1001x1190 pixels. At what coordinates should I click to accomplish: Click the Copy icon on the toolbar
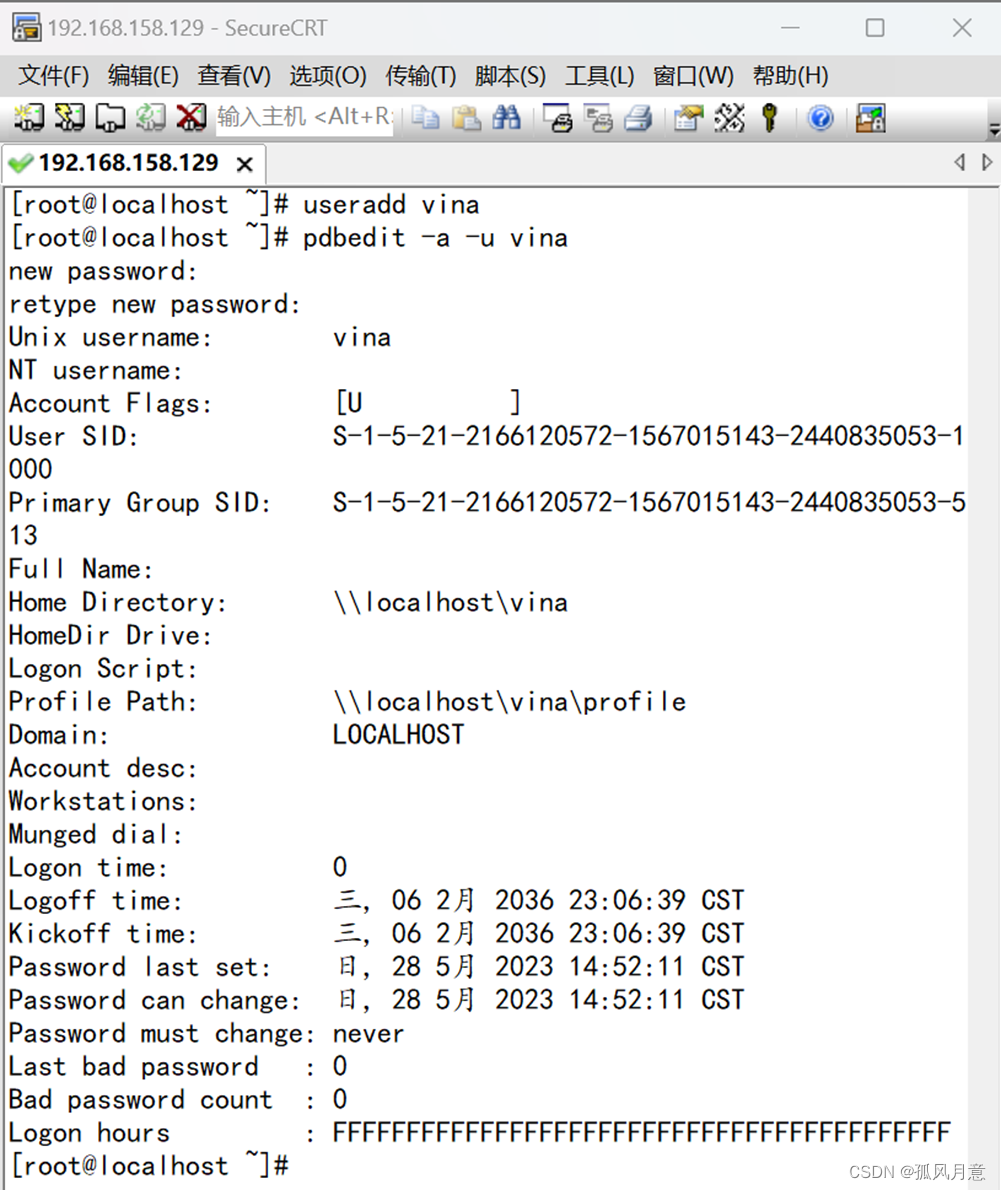point(425,118)
